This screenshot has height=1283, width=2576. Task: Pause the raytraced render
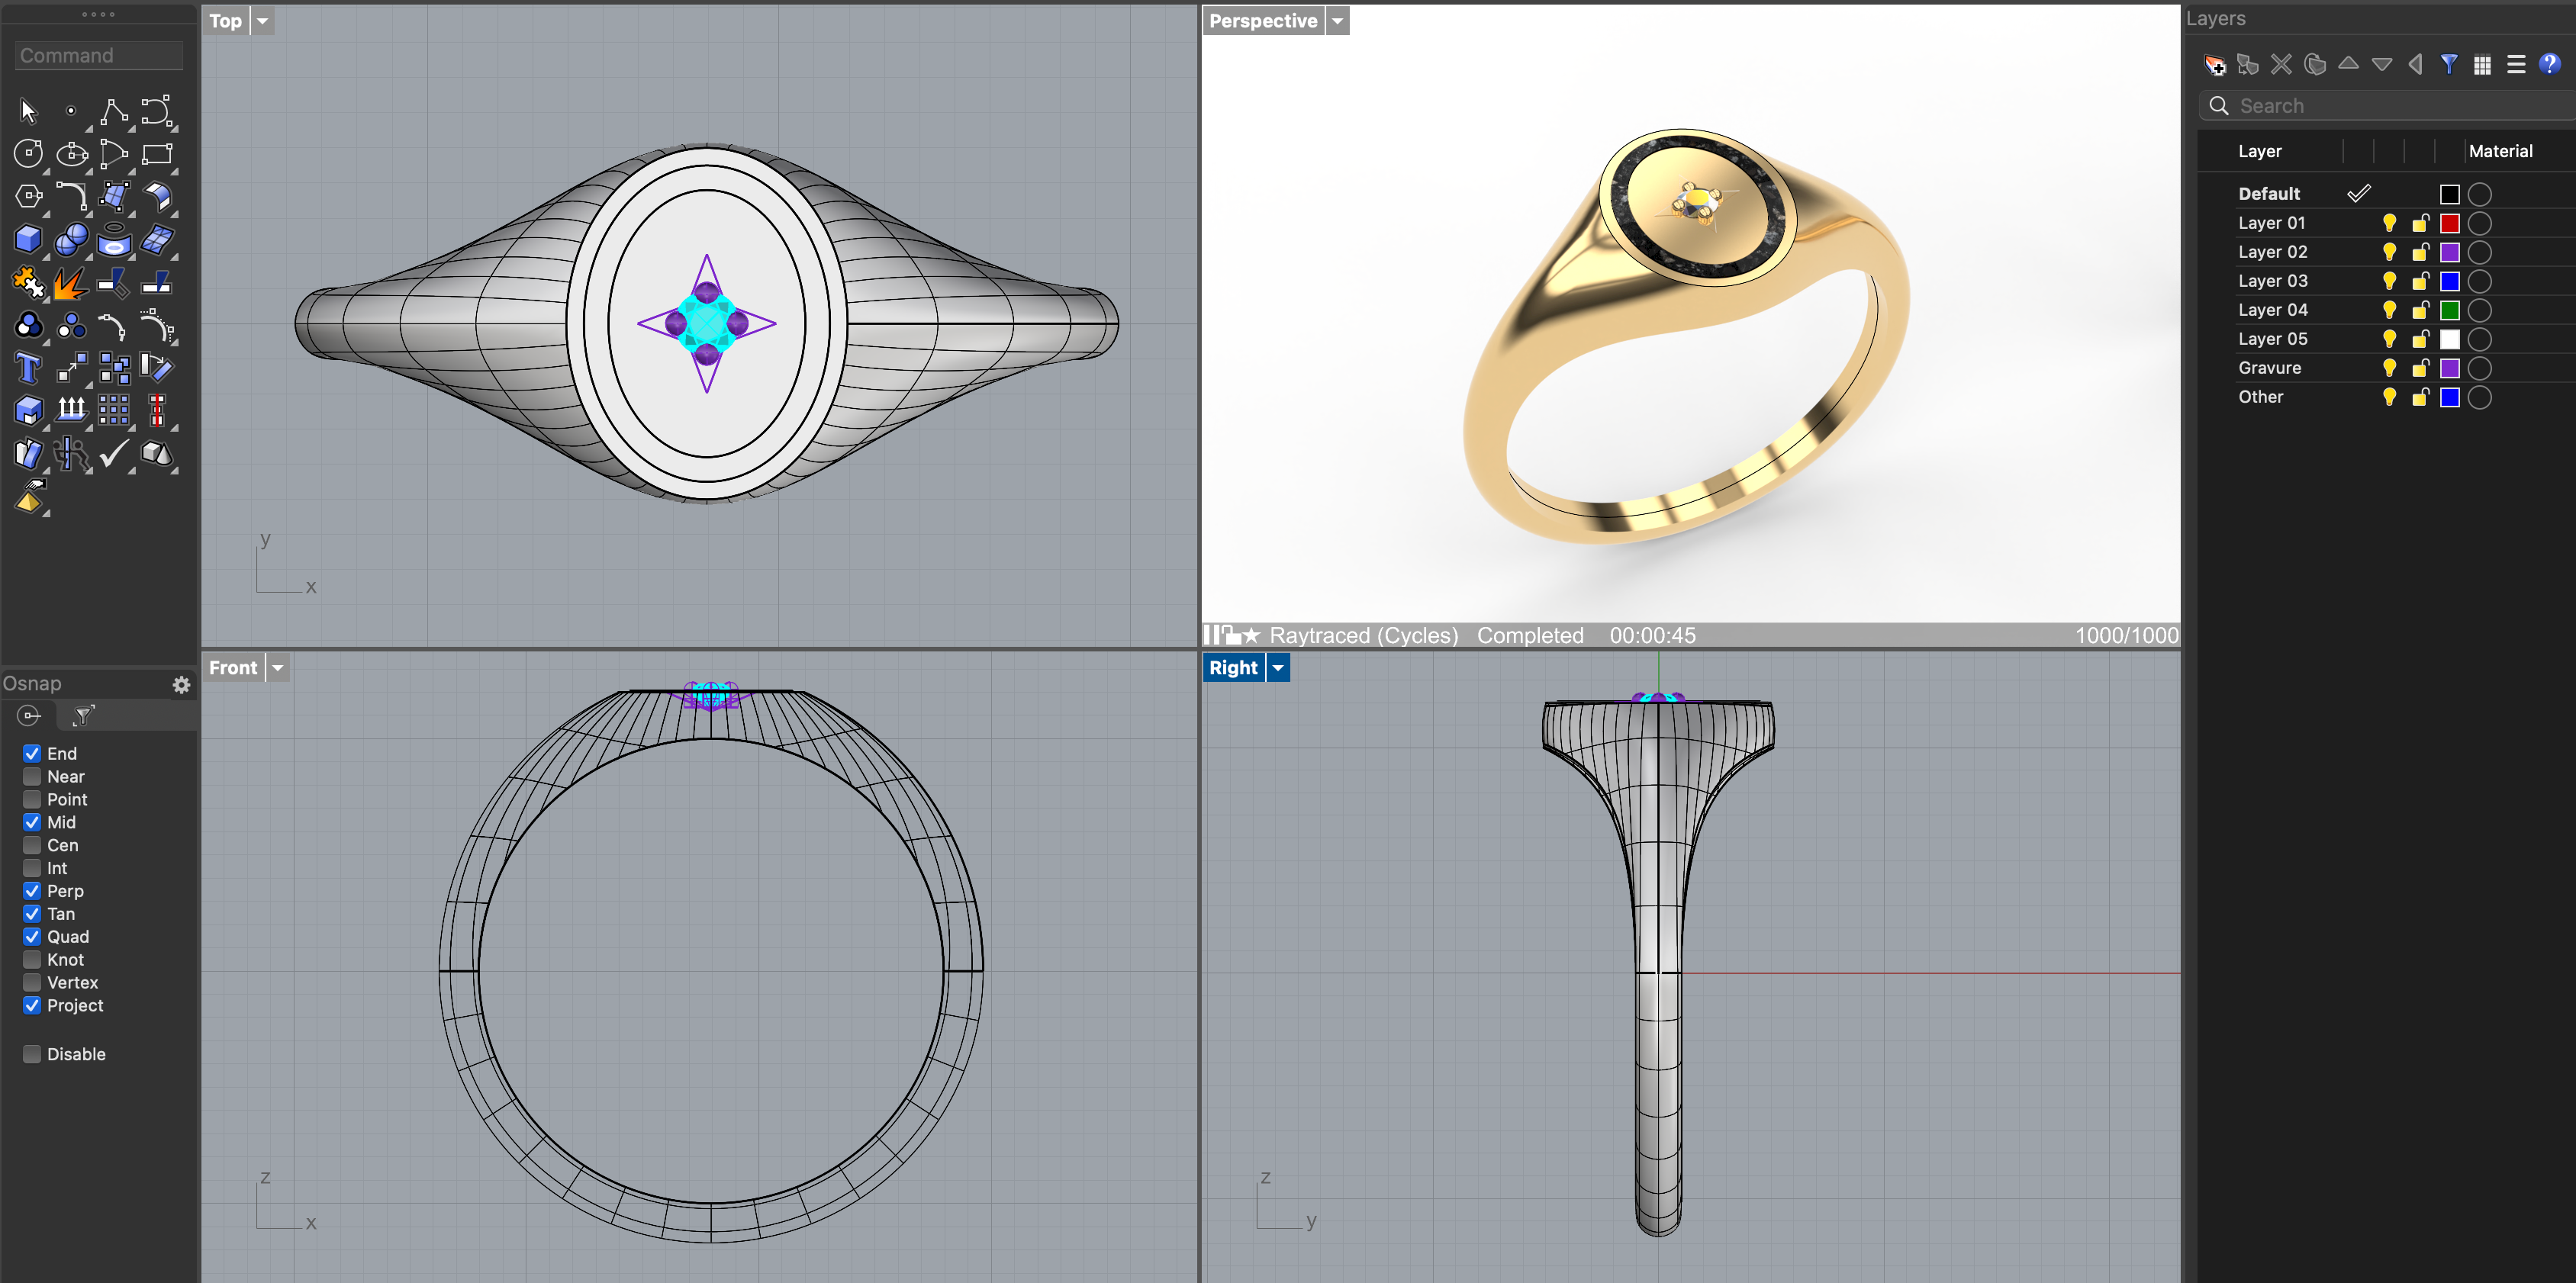click(x=1210, y=635)
